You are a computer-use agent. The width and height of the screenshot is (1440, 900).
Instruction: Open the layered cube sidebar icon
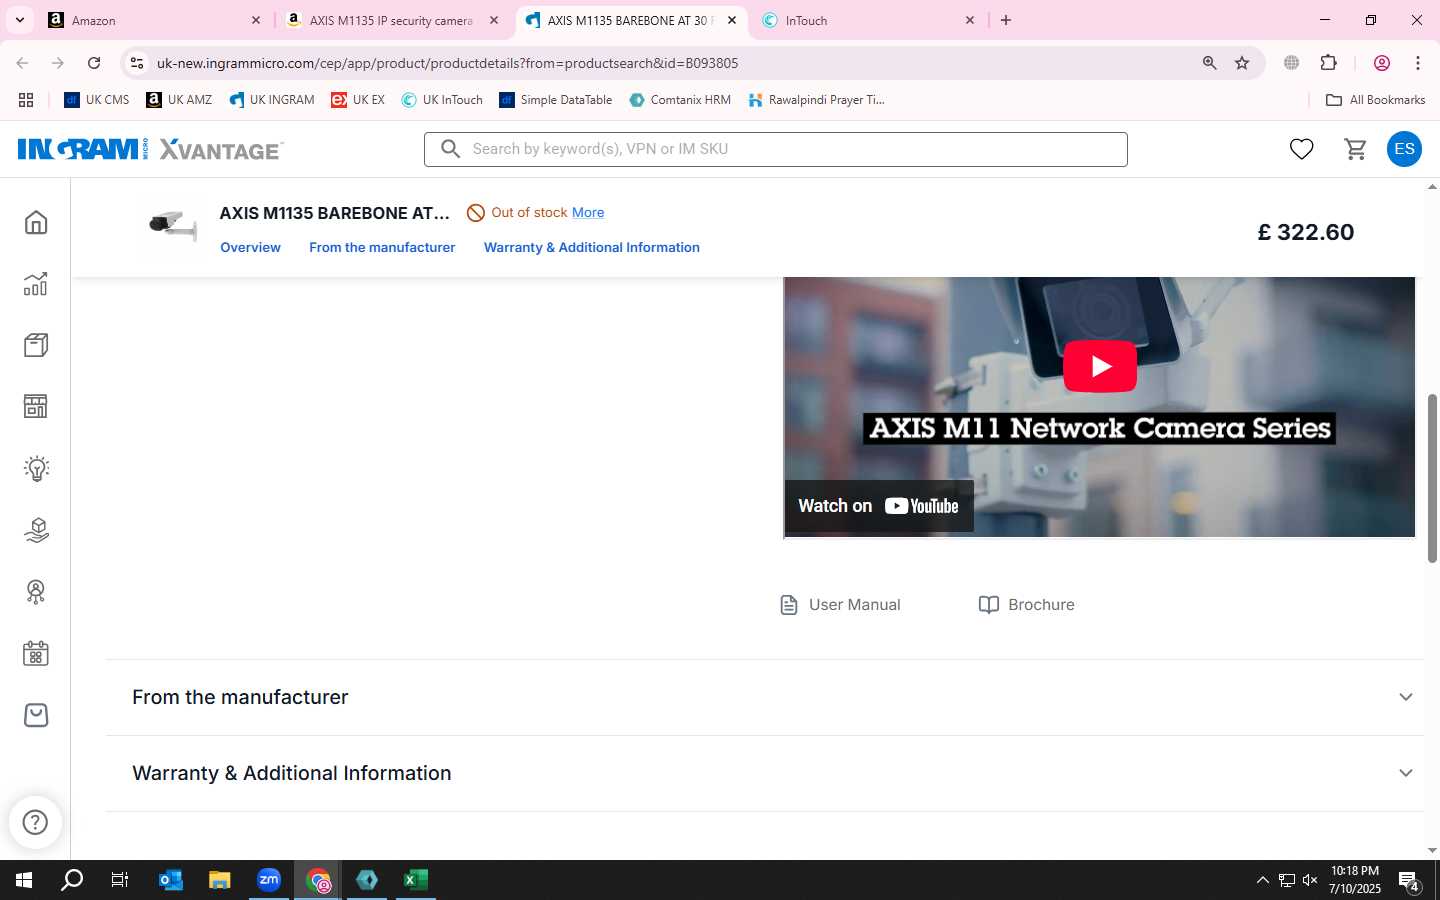click(36, 530)
